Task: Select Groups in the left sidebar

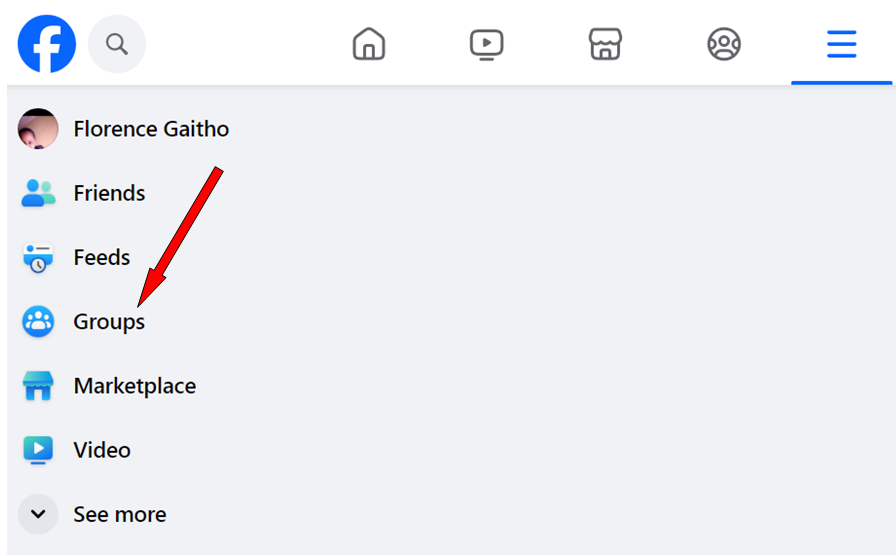Action: pyautogui.click(x=109, y=322)
